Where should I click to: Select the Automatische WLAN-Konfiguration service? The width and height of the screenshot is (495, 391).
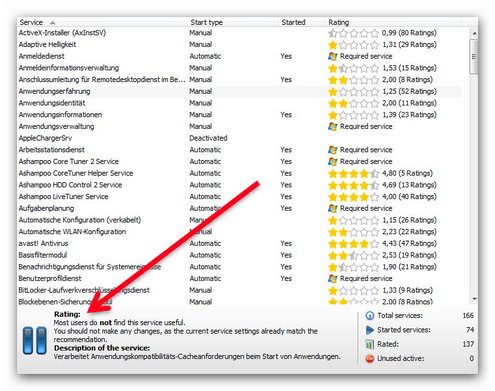click(72, 232)
